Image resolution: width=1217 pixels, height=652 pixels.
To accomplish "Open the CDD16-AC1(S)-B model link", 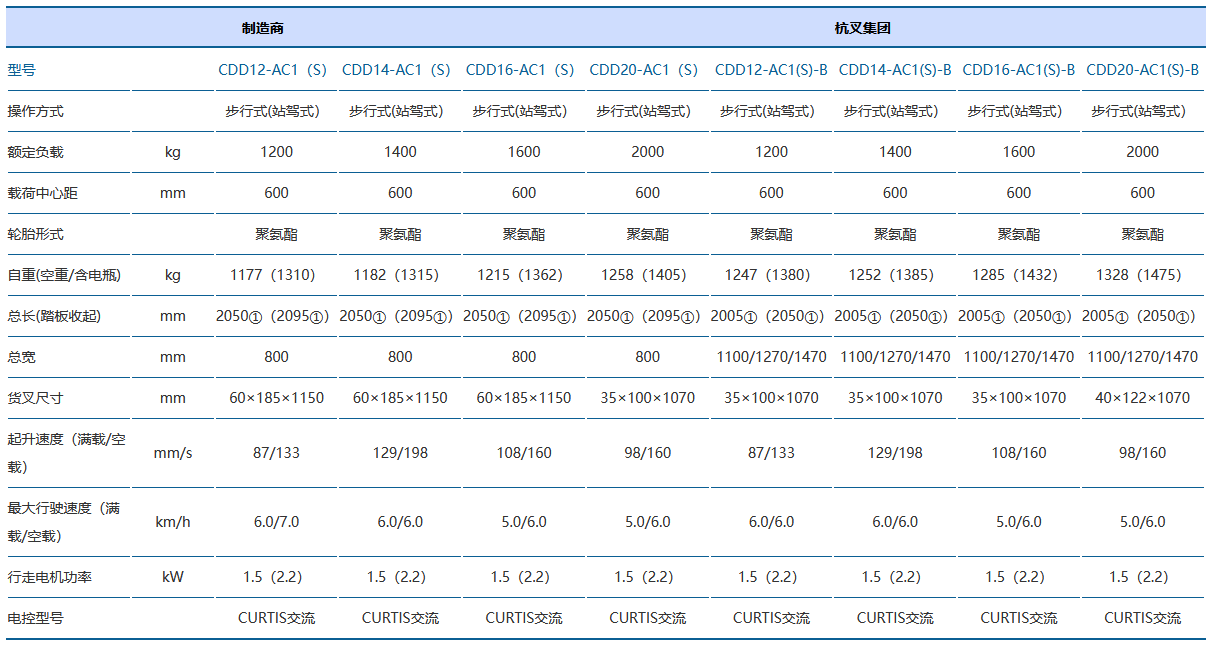I will [x=1019, y=70].
